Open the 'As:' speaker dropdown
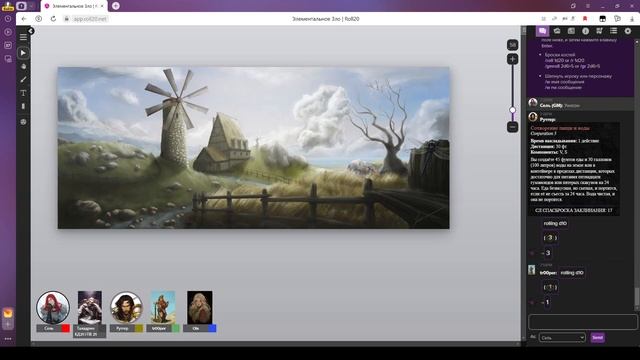 click(562, 338)
